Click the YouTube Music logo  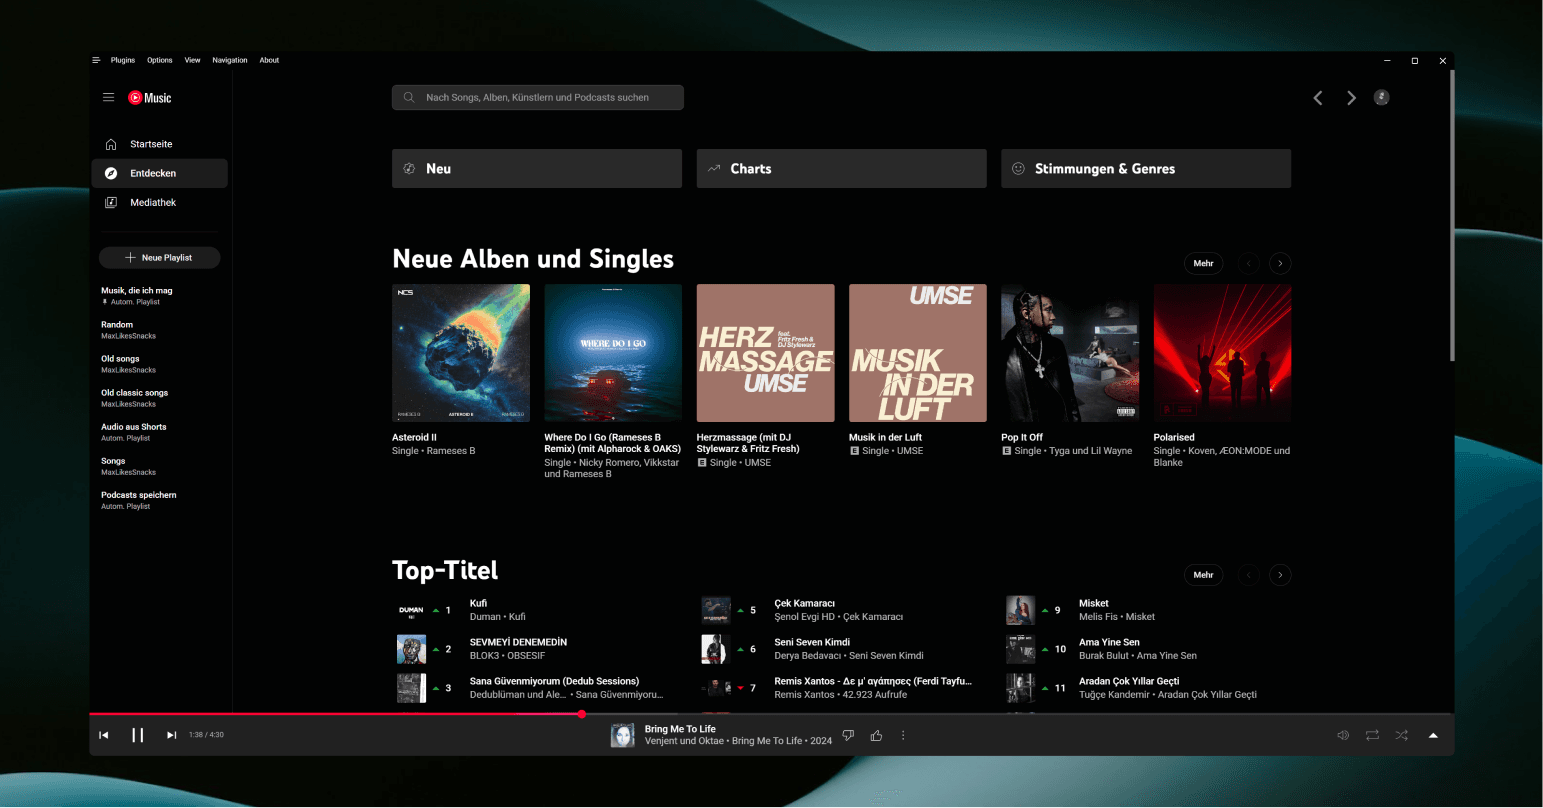[x=150, y=98]
